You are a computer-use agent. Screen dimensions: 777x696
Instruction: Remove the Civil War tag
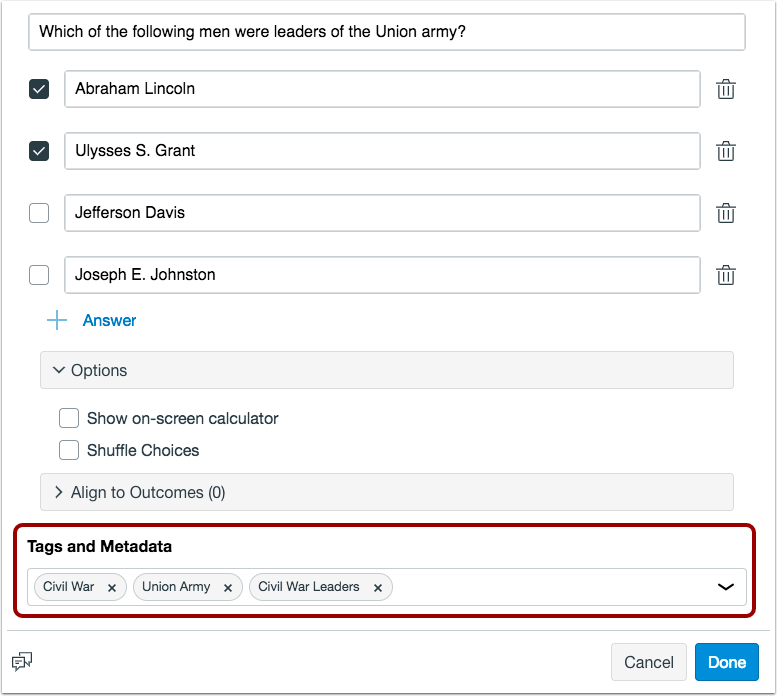coord(112,588)
